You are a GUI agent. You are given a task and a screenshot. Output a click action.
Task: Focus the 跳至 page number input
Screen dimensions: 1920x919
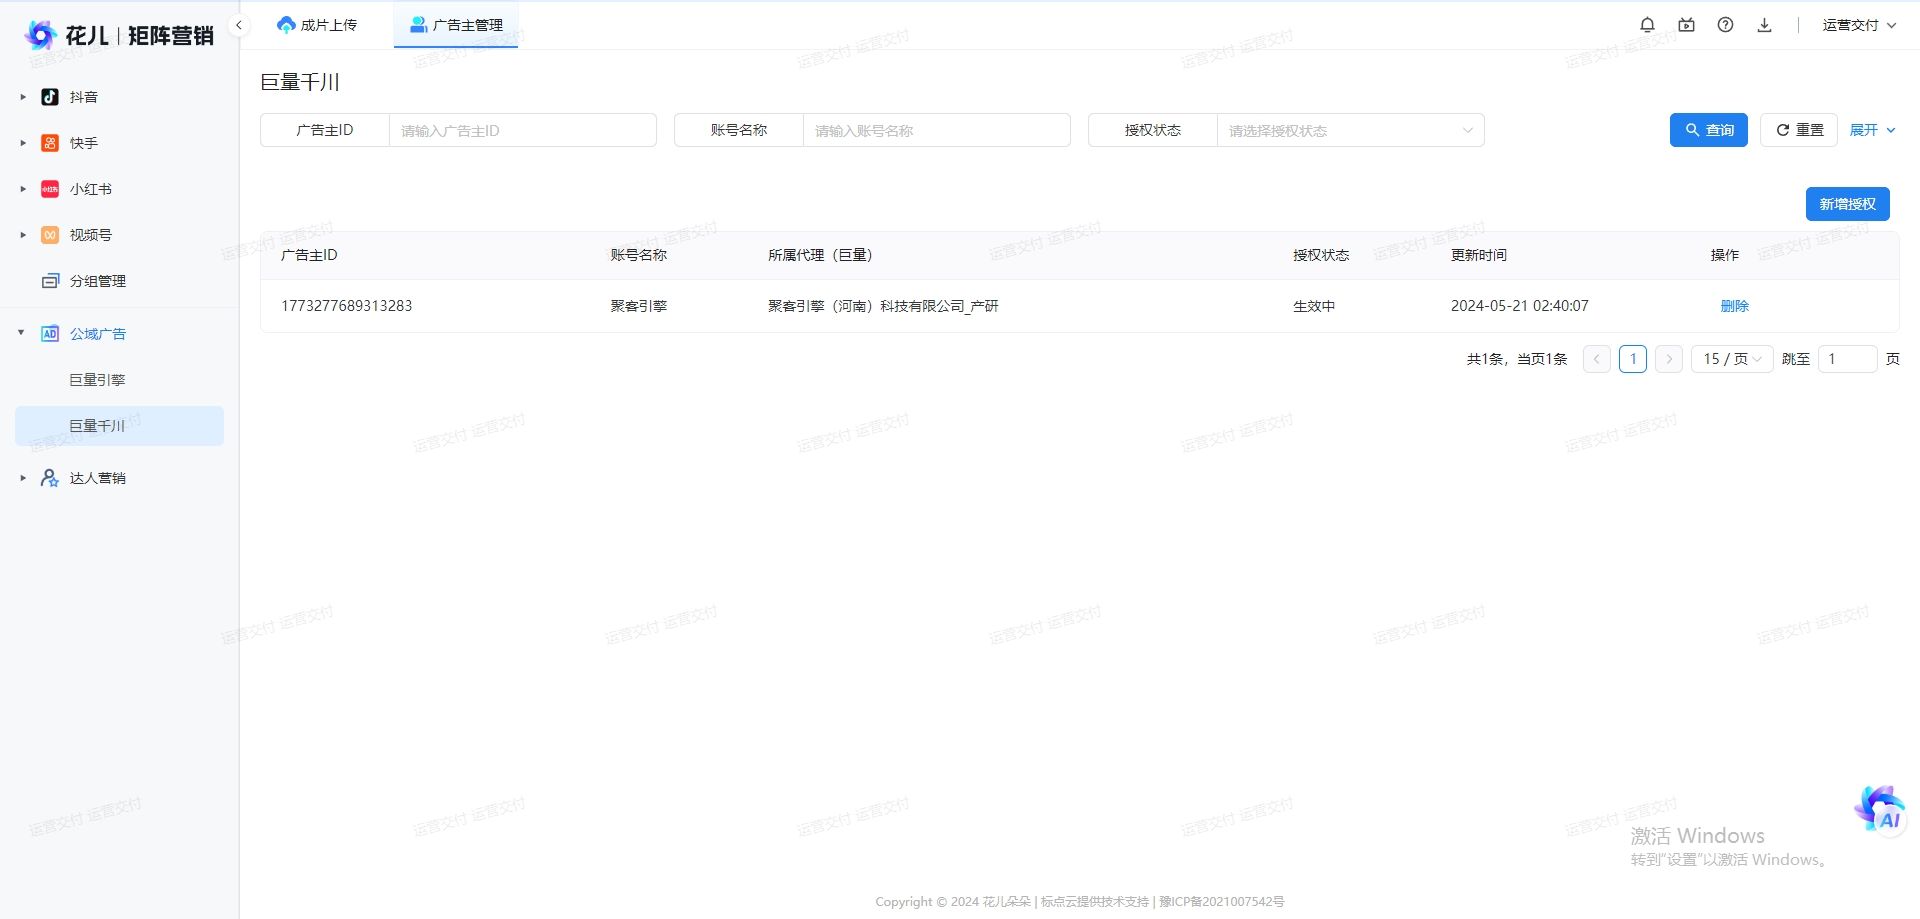(x=1847, y=359)
